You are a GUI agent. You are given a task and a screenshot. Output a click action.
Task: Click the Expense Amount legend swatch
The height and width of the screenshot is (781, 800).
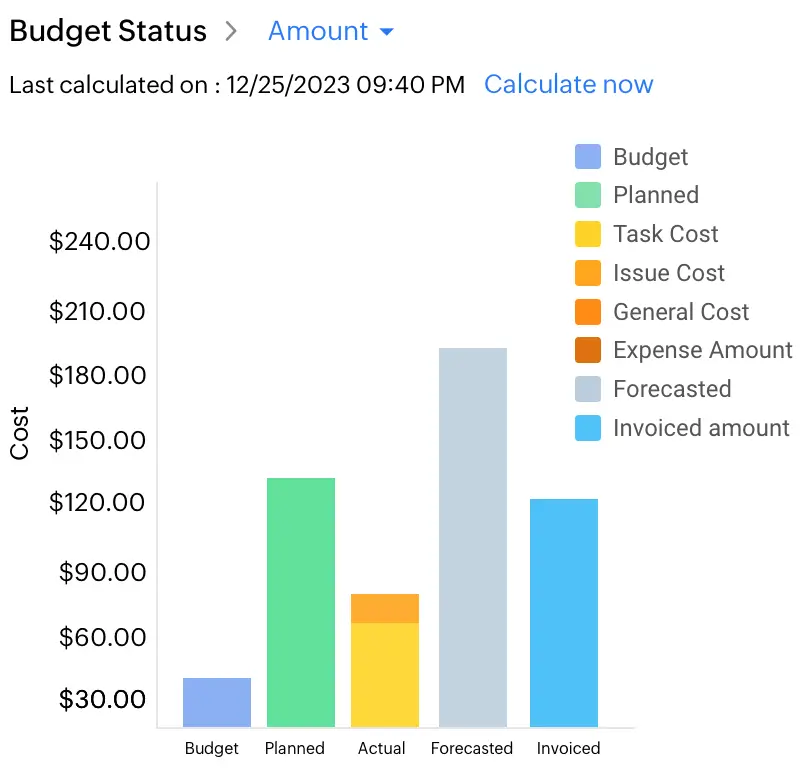click(588, 350)
